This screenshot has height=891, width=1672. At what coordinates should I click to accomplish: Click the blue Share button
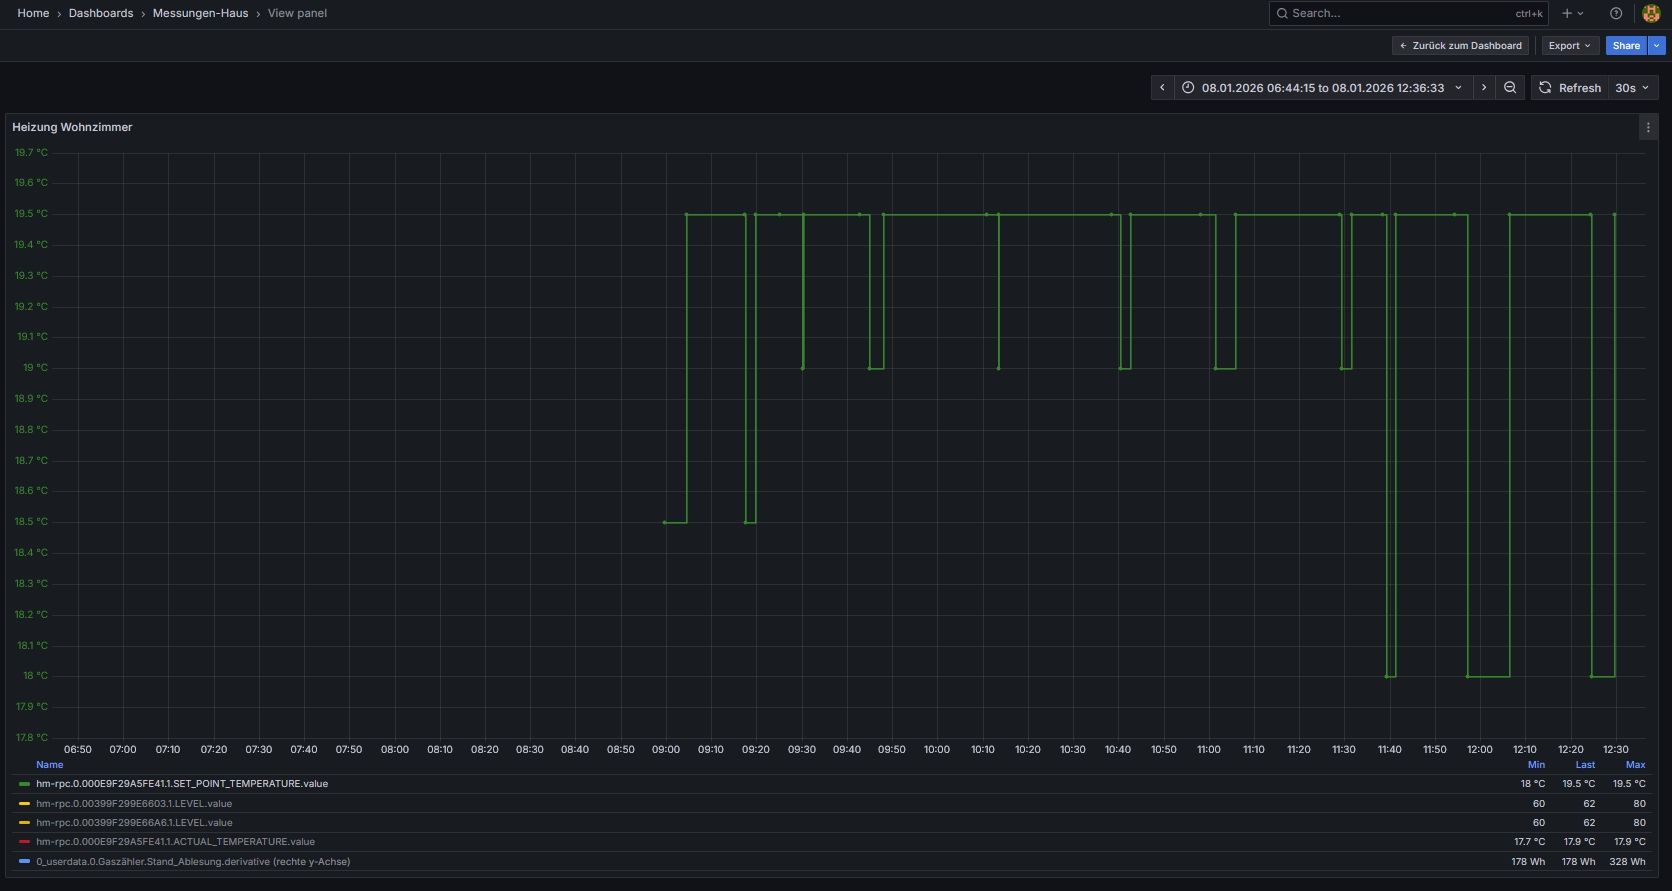pyautogui.click(x=1626, y=46)
